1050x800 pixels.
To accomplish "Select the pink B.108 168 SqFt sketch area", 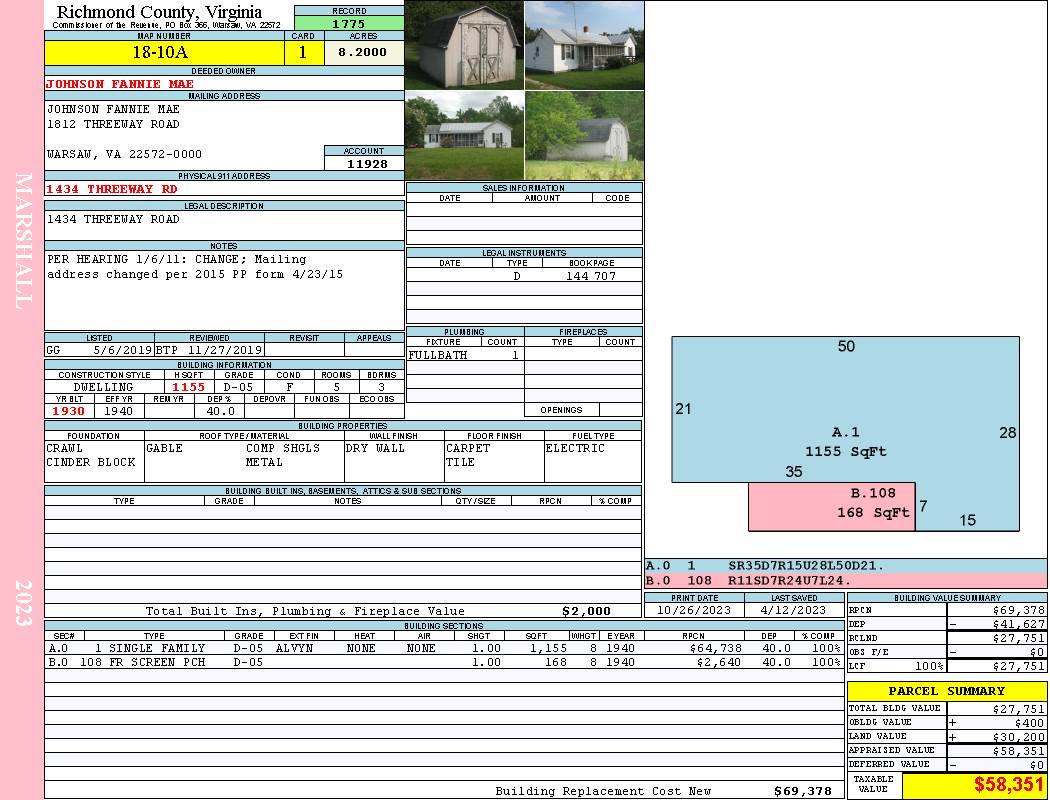I will pos(832,505).
